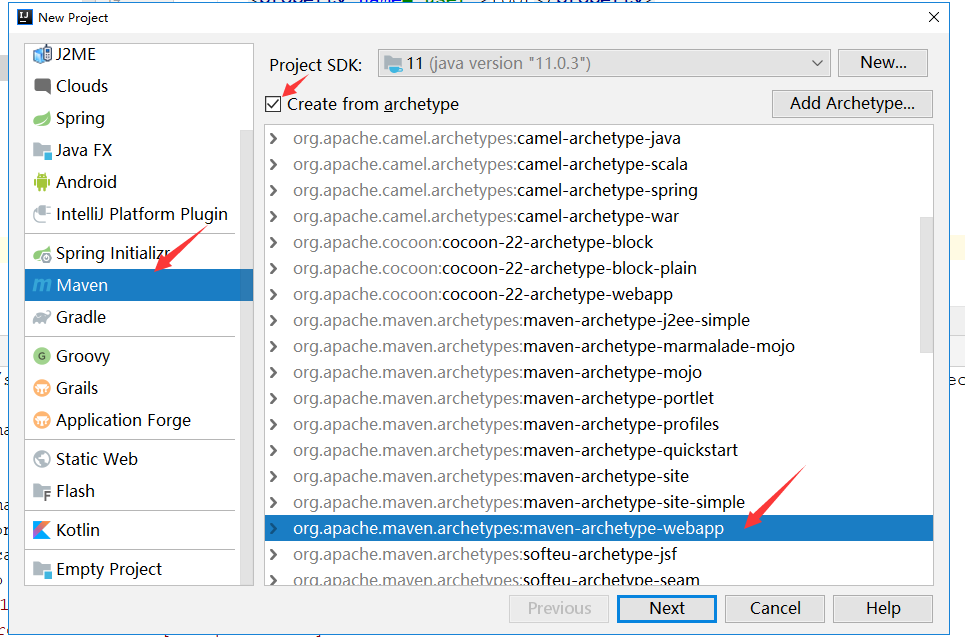
Task: Click the project type list scrollbar
Action: tap(246, 357)
